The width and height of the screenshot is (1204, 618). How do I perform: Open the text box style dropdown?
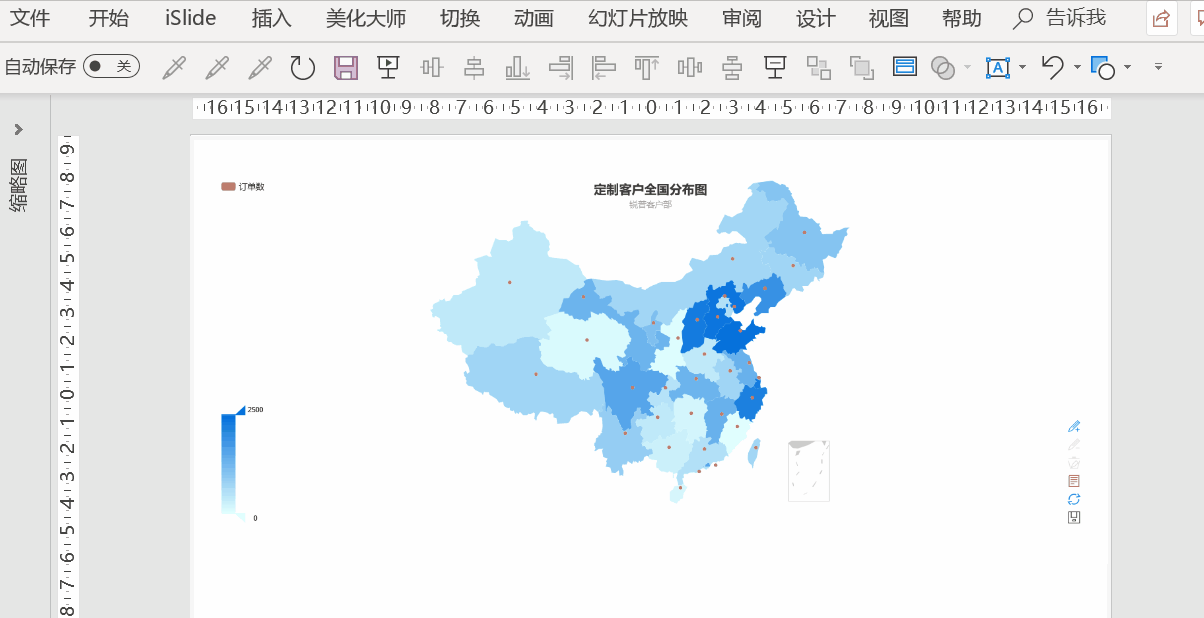(x=1022, y=67)
